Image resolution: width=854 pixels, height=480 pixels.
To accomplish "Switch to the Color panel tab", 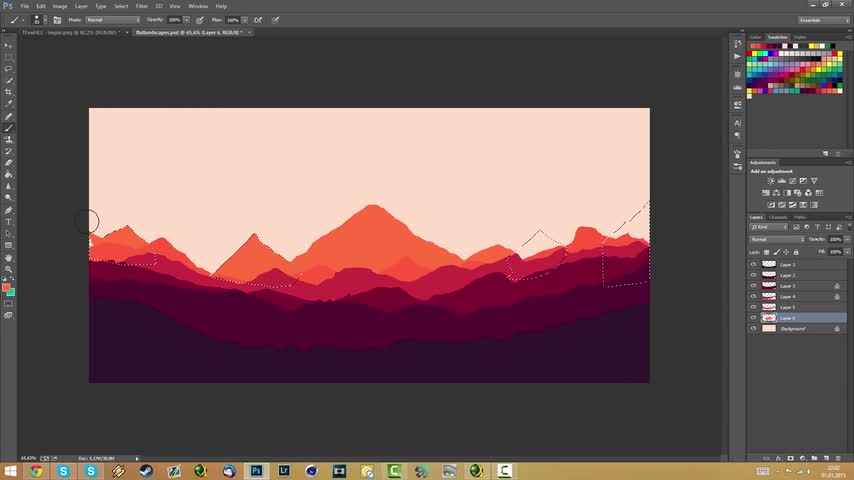I will pyautogui.click(x=755, y=37).
